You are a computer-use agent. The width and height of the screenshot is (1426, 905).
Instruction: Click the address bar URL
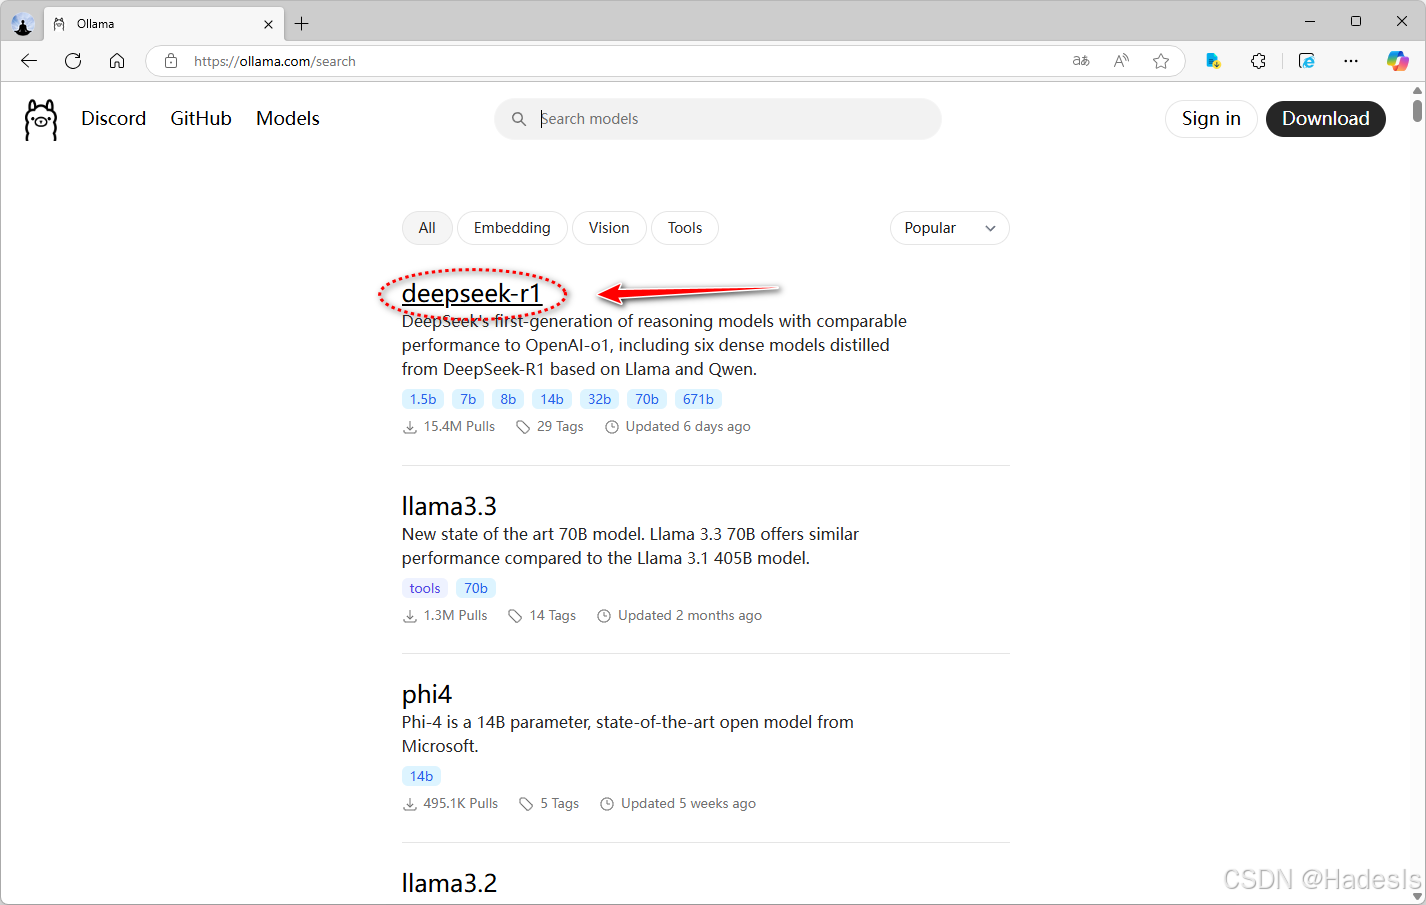[x=275, y=61]
